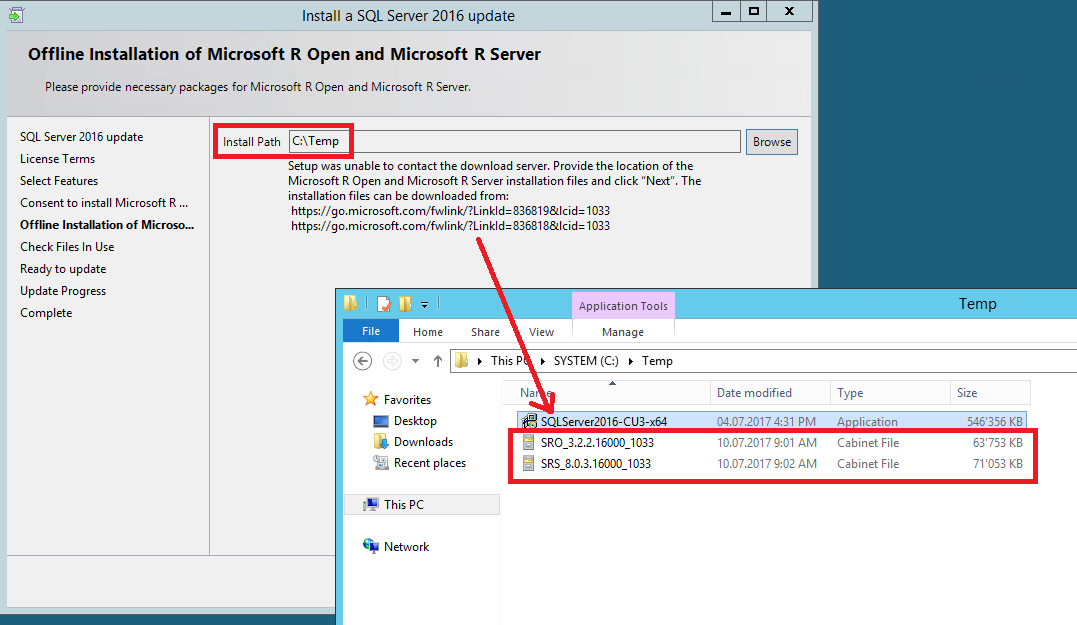The width and height of the screenshot is (1077, 625).
Task: Click the LinkId=836818 download URL
Action: tap(450, 226)
